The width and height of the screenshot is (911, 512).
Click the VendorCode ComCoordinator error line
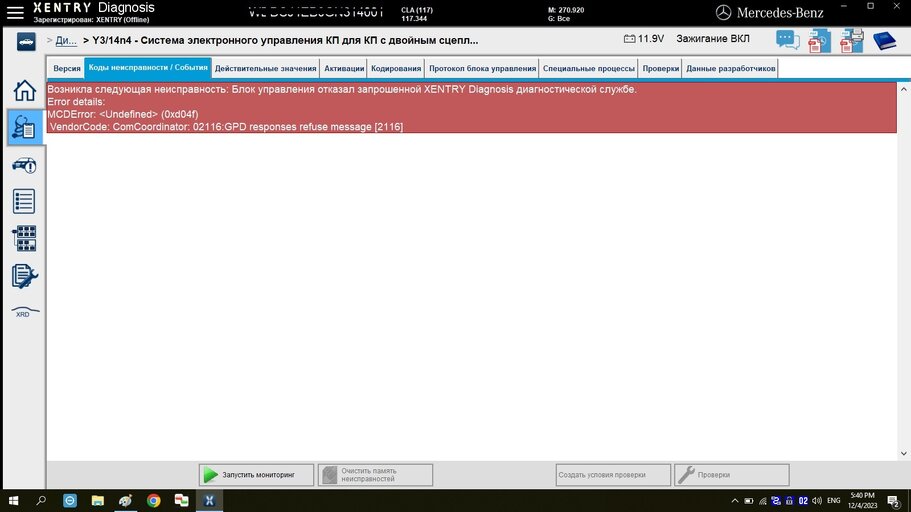click(x=227, y=127)
